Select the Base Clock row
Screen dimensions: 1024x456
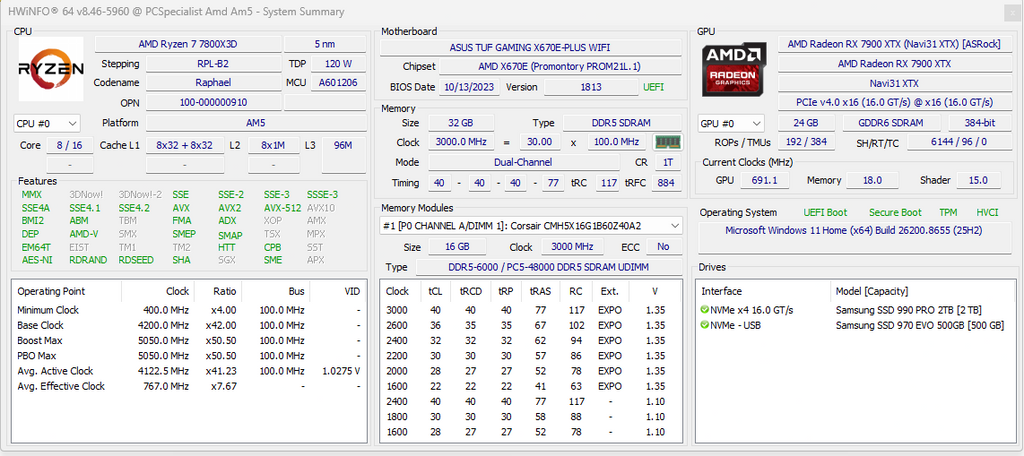point(189,325)
